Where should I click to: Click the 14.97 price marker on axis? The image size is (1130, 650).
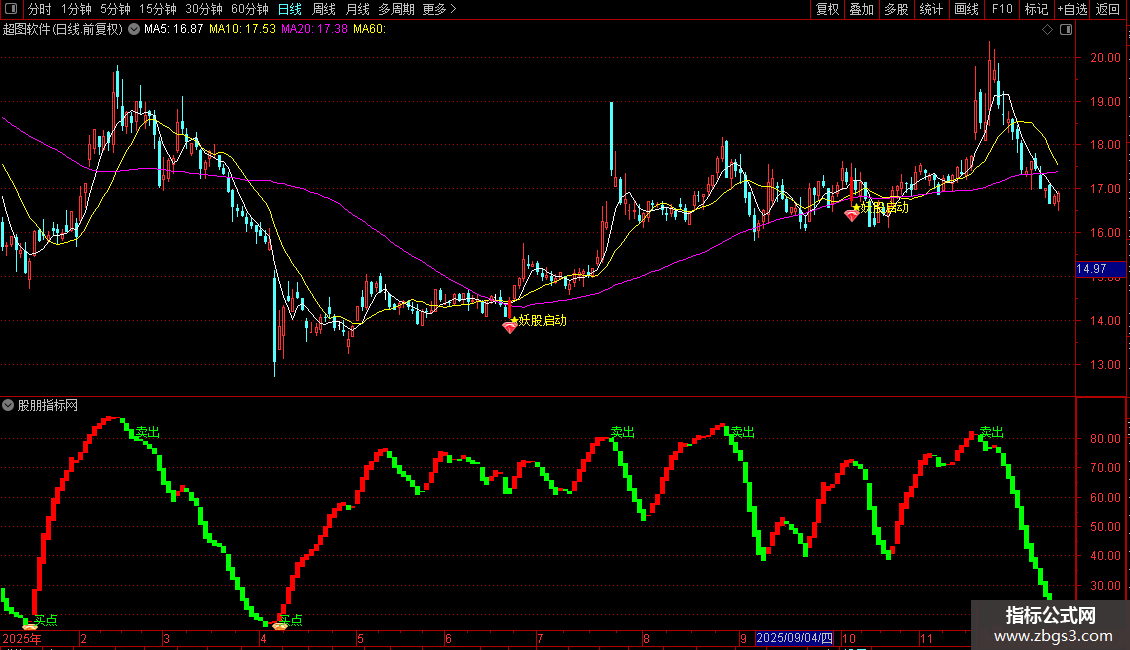tap(1100, 269)
